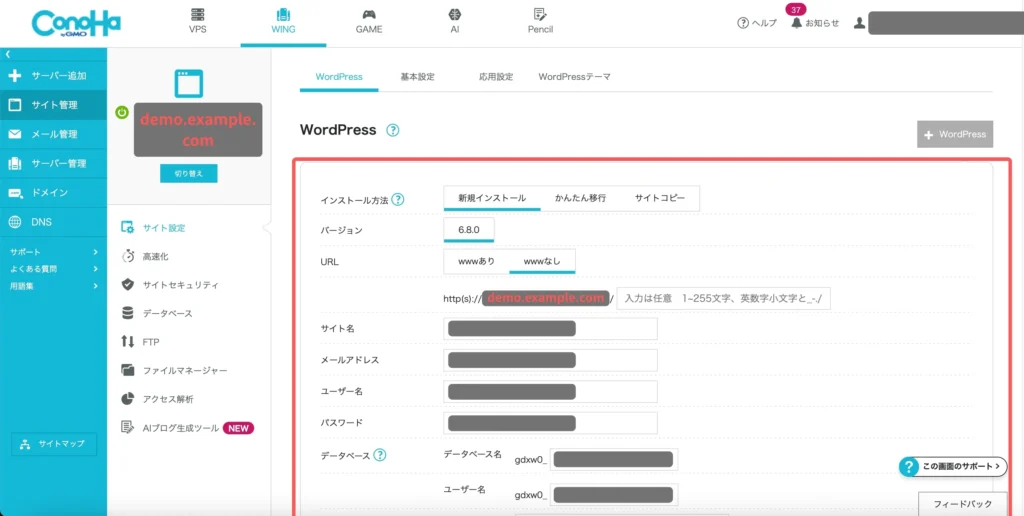Image resolution: width=1024 pixels, height=516 pixels.
Task: Click help icon next to データベース label
Action: point(379,455)
